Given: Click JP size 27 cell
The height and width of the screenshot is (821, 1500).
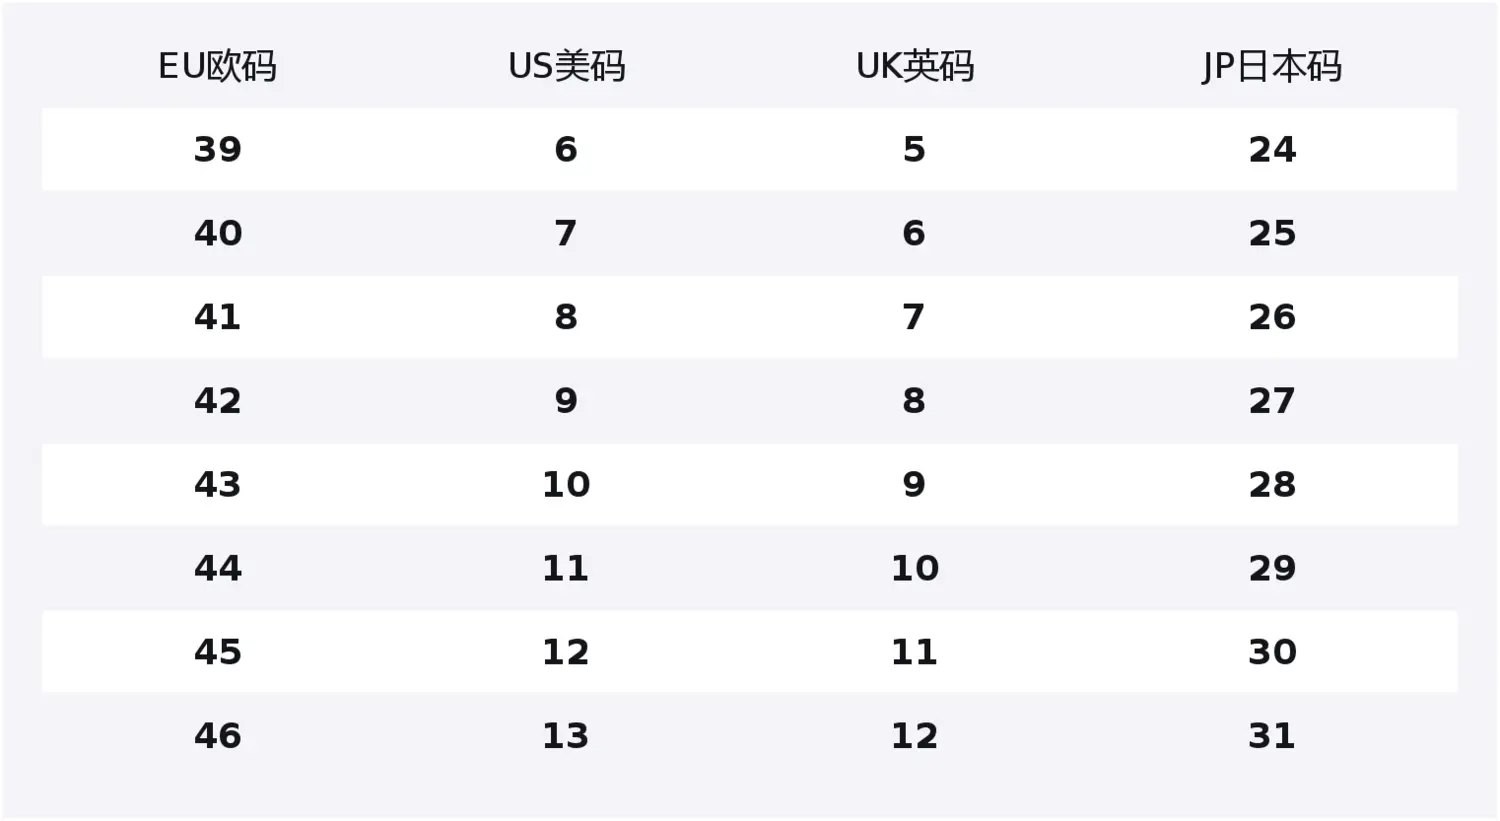Looking at the screenshot, I should click(1272, 401).
